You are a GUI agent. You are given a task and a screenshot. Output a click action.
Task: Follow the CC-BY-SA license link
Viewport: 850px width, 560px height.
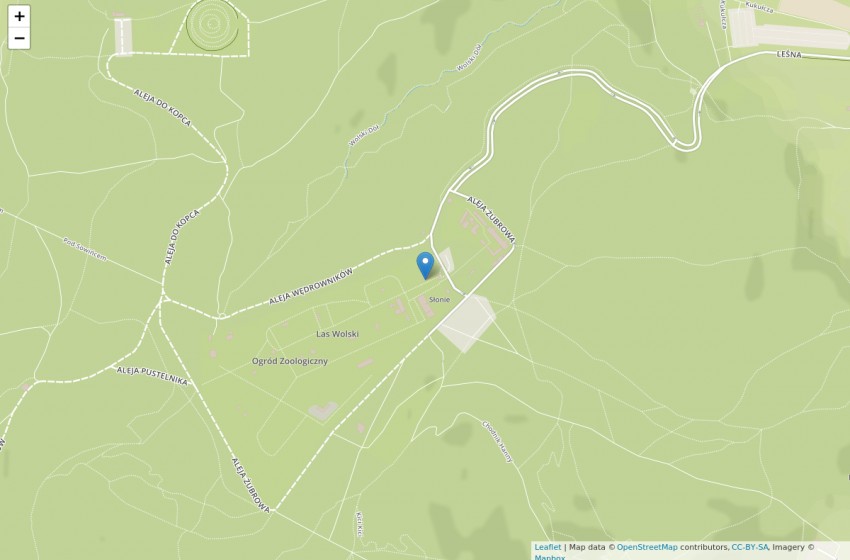(x=750, y=547)
